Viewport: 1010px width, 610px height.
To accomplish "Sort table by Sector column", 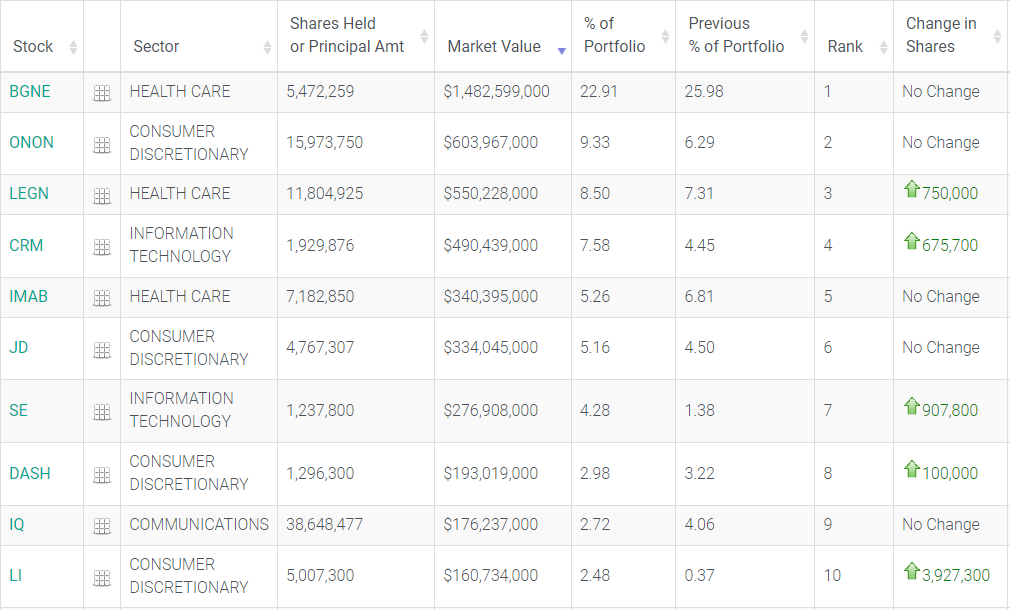I will (267, 47).
